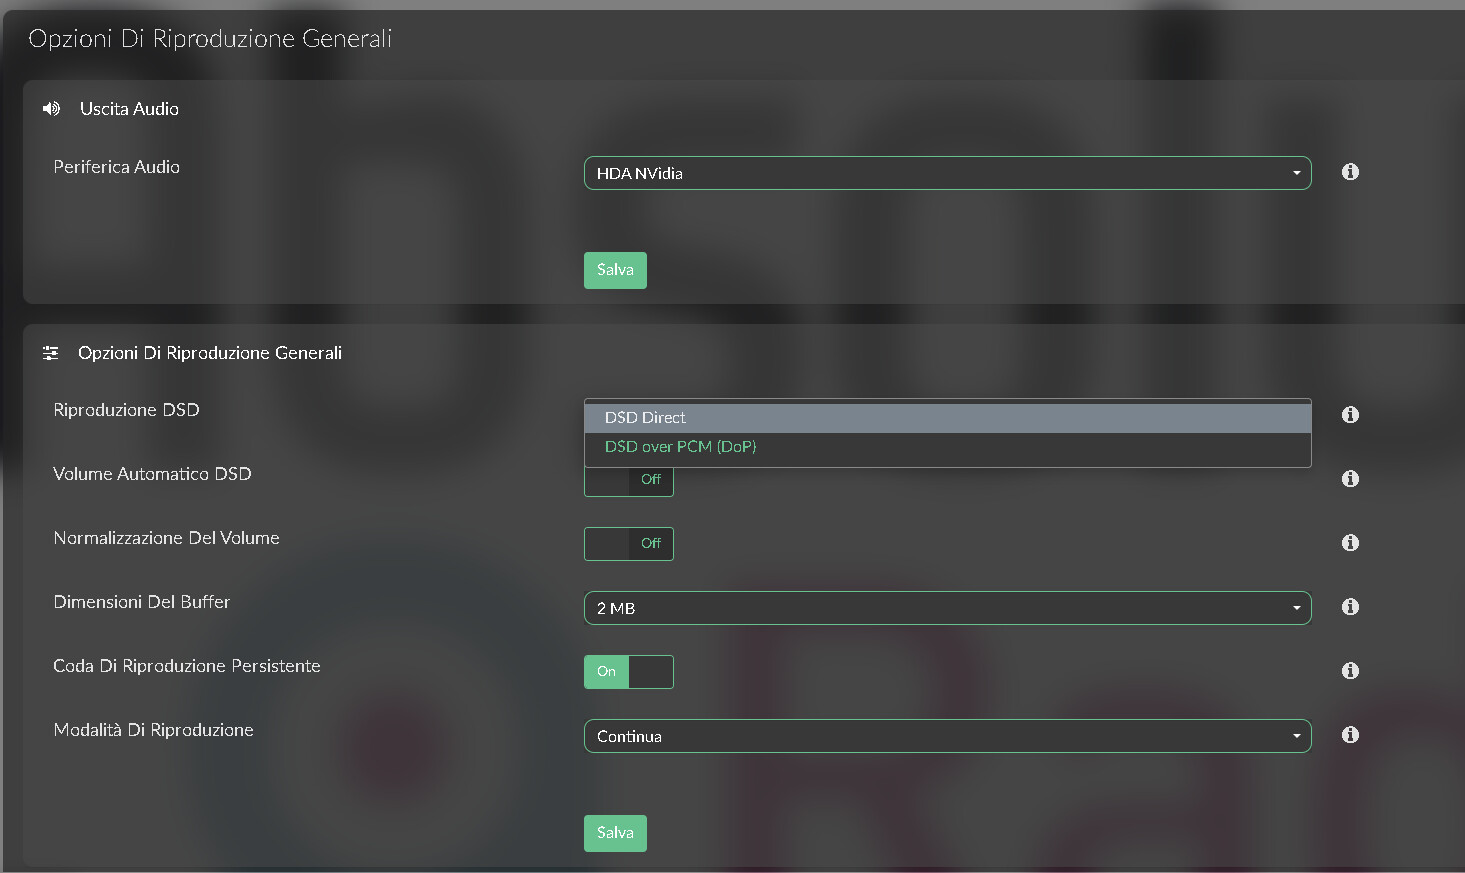Click info icon for Volume Automatico DSD
This screenshot has width=1465, height=873.
click(1350, 479)
